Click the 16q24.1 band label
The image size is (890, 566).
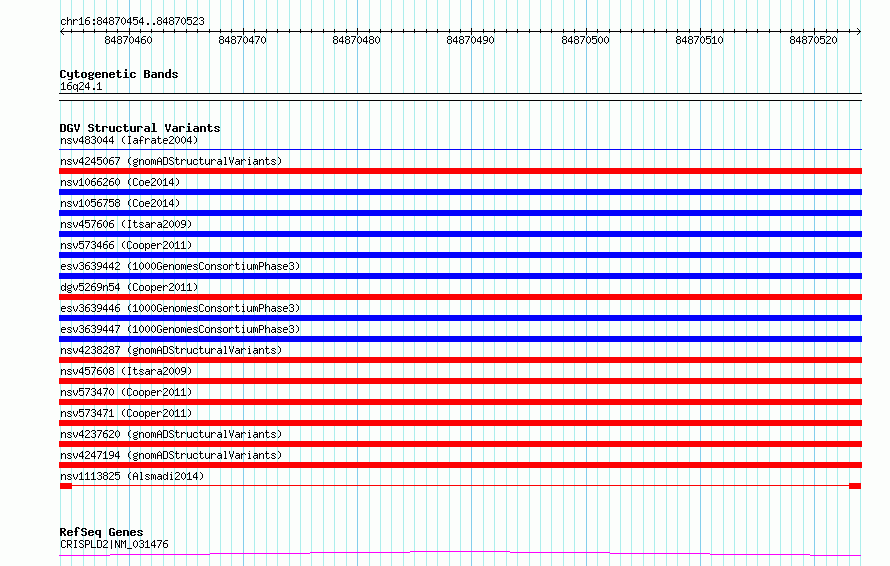[81, 86]
